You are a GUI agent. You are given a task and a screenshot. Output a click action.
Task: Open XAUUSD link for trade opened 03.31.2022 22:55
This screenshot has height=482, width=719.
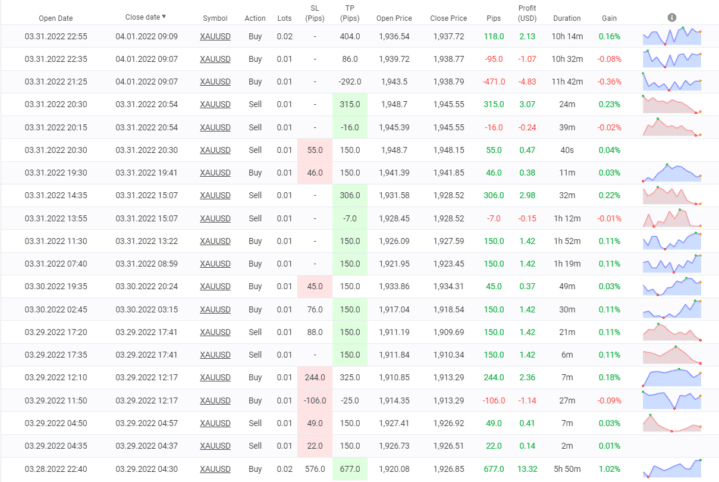tap(213, 36)
